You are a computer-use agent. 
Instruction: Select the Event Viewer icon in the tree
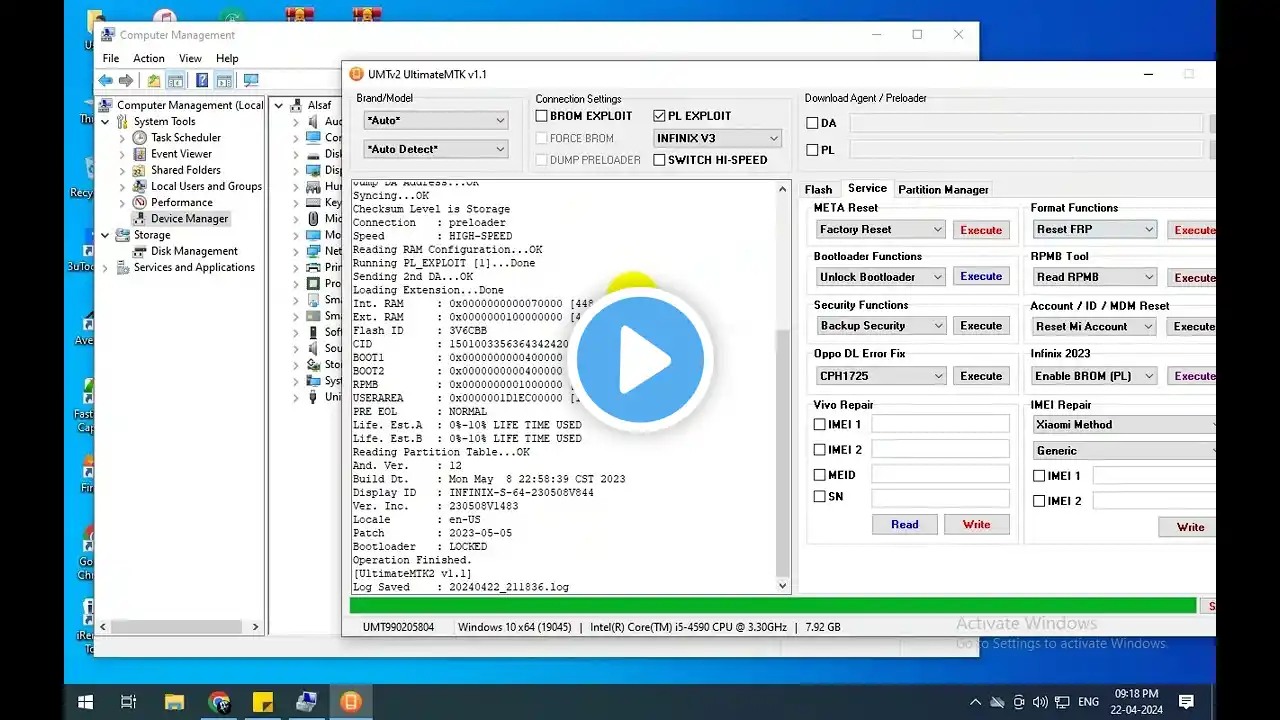coord(140,154)
